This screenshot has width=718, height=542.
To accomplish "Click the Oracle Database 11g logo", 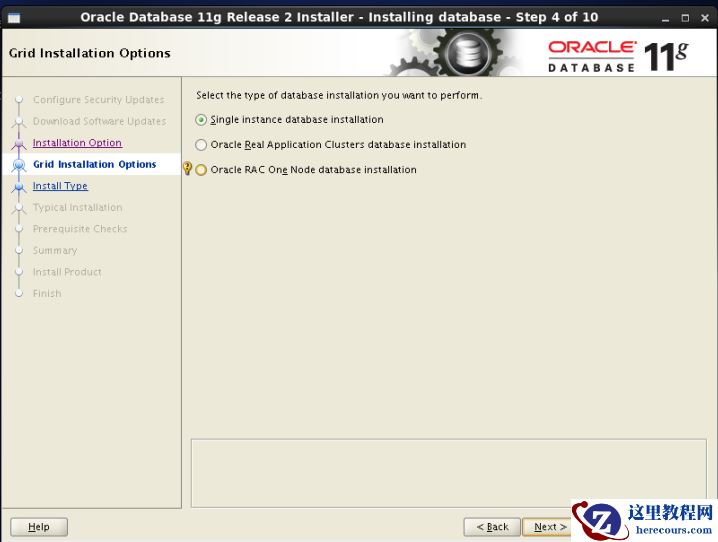I will tap(618, 56).
